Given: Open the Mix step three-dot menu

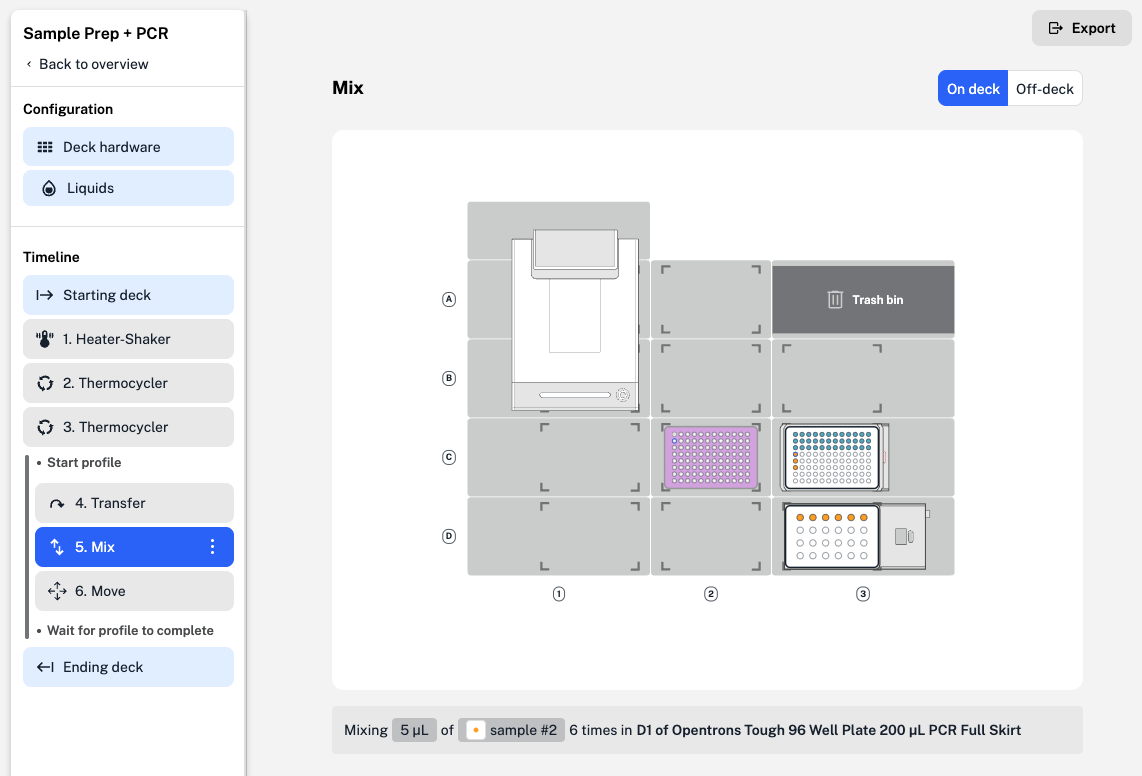Looking at the screenshot, I should pyautogui.click(x=212, y=547).
